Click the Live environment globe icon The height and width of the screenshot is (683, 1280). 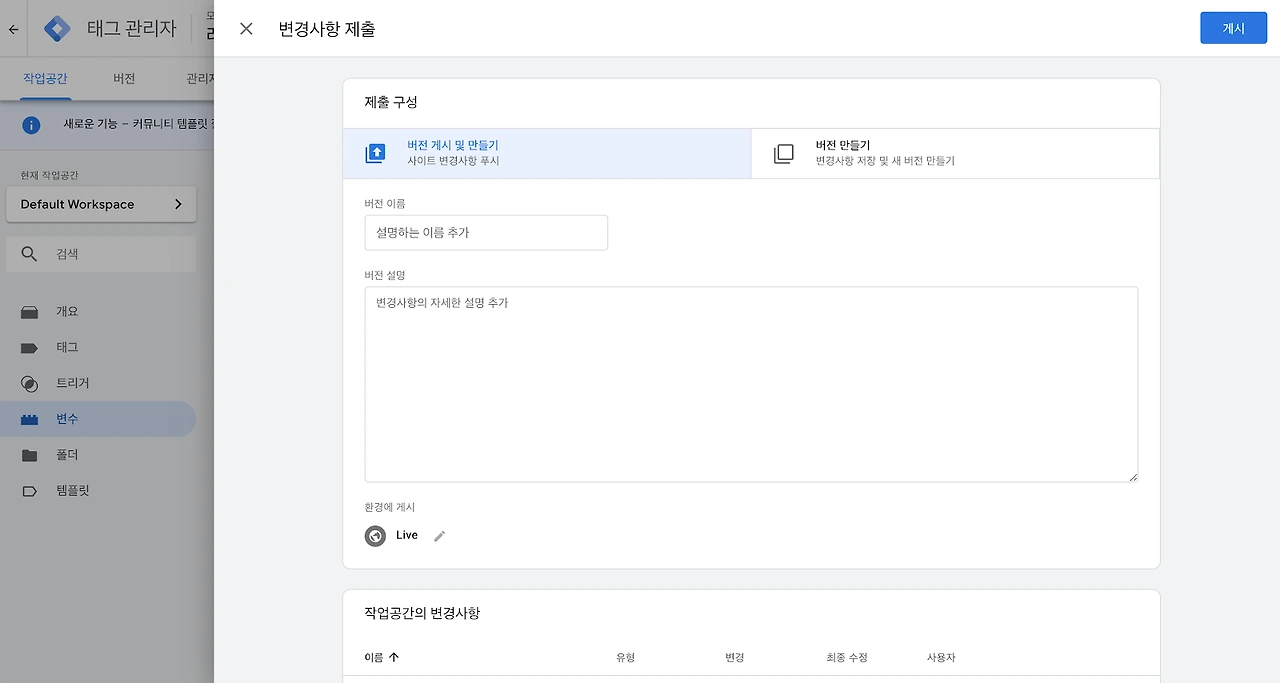375,536
